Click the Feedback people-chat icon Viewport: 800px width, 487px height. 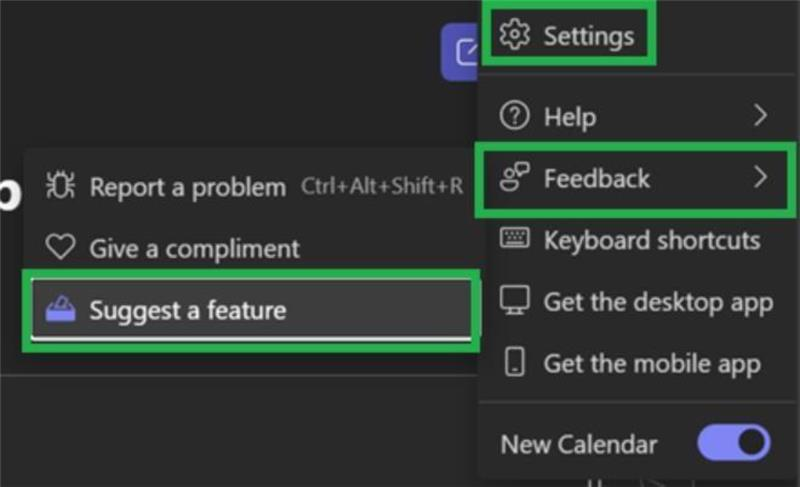pos(514,176)
